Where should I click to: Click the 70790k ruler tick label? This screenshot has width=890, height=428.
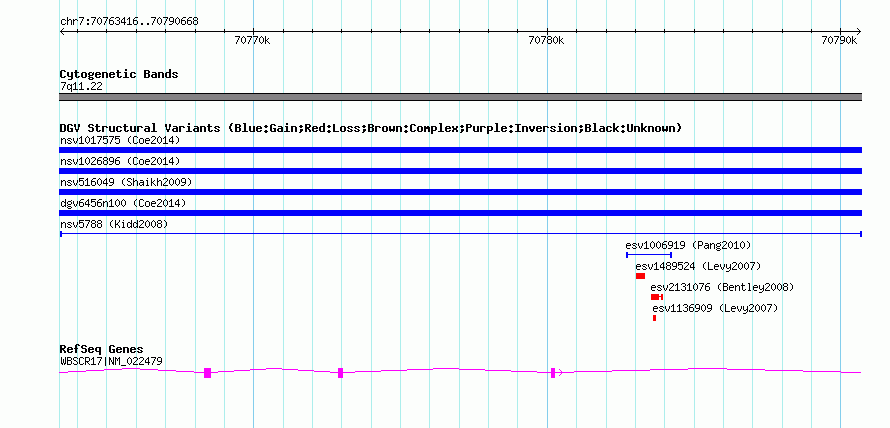[x=839, y=40]
